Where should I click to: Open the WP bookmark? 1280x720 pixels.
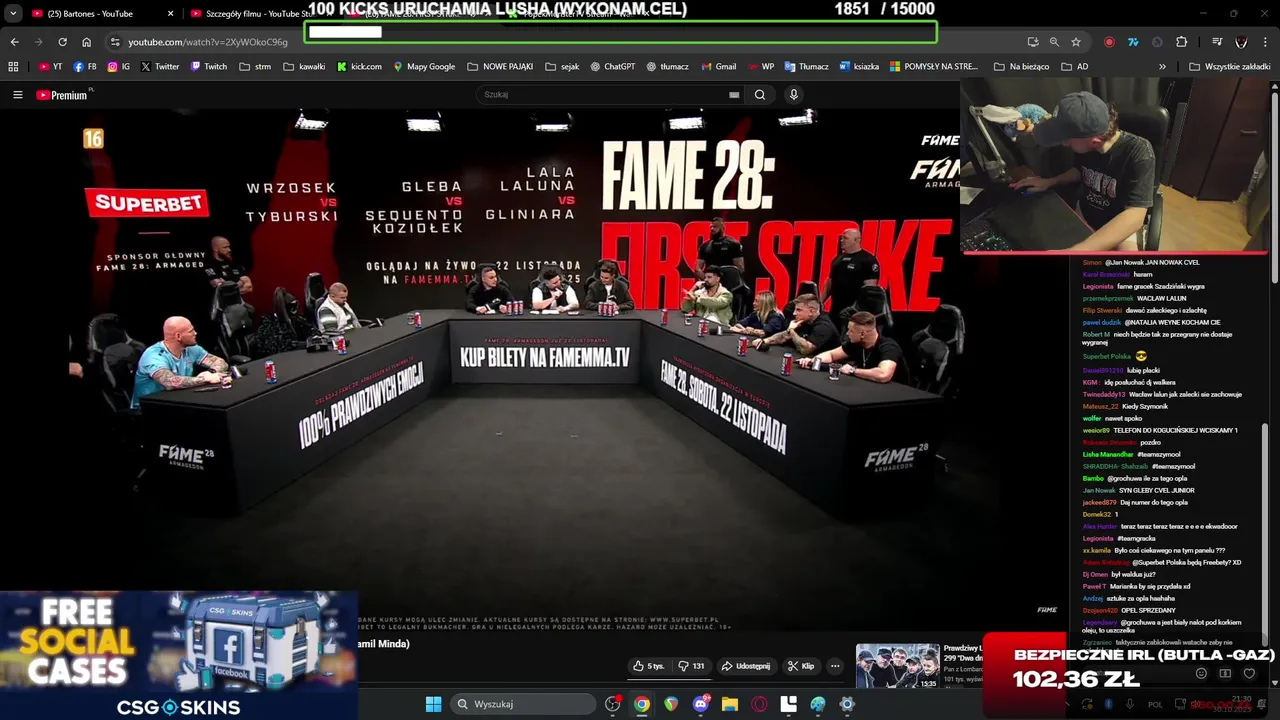tap(760, 67)
